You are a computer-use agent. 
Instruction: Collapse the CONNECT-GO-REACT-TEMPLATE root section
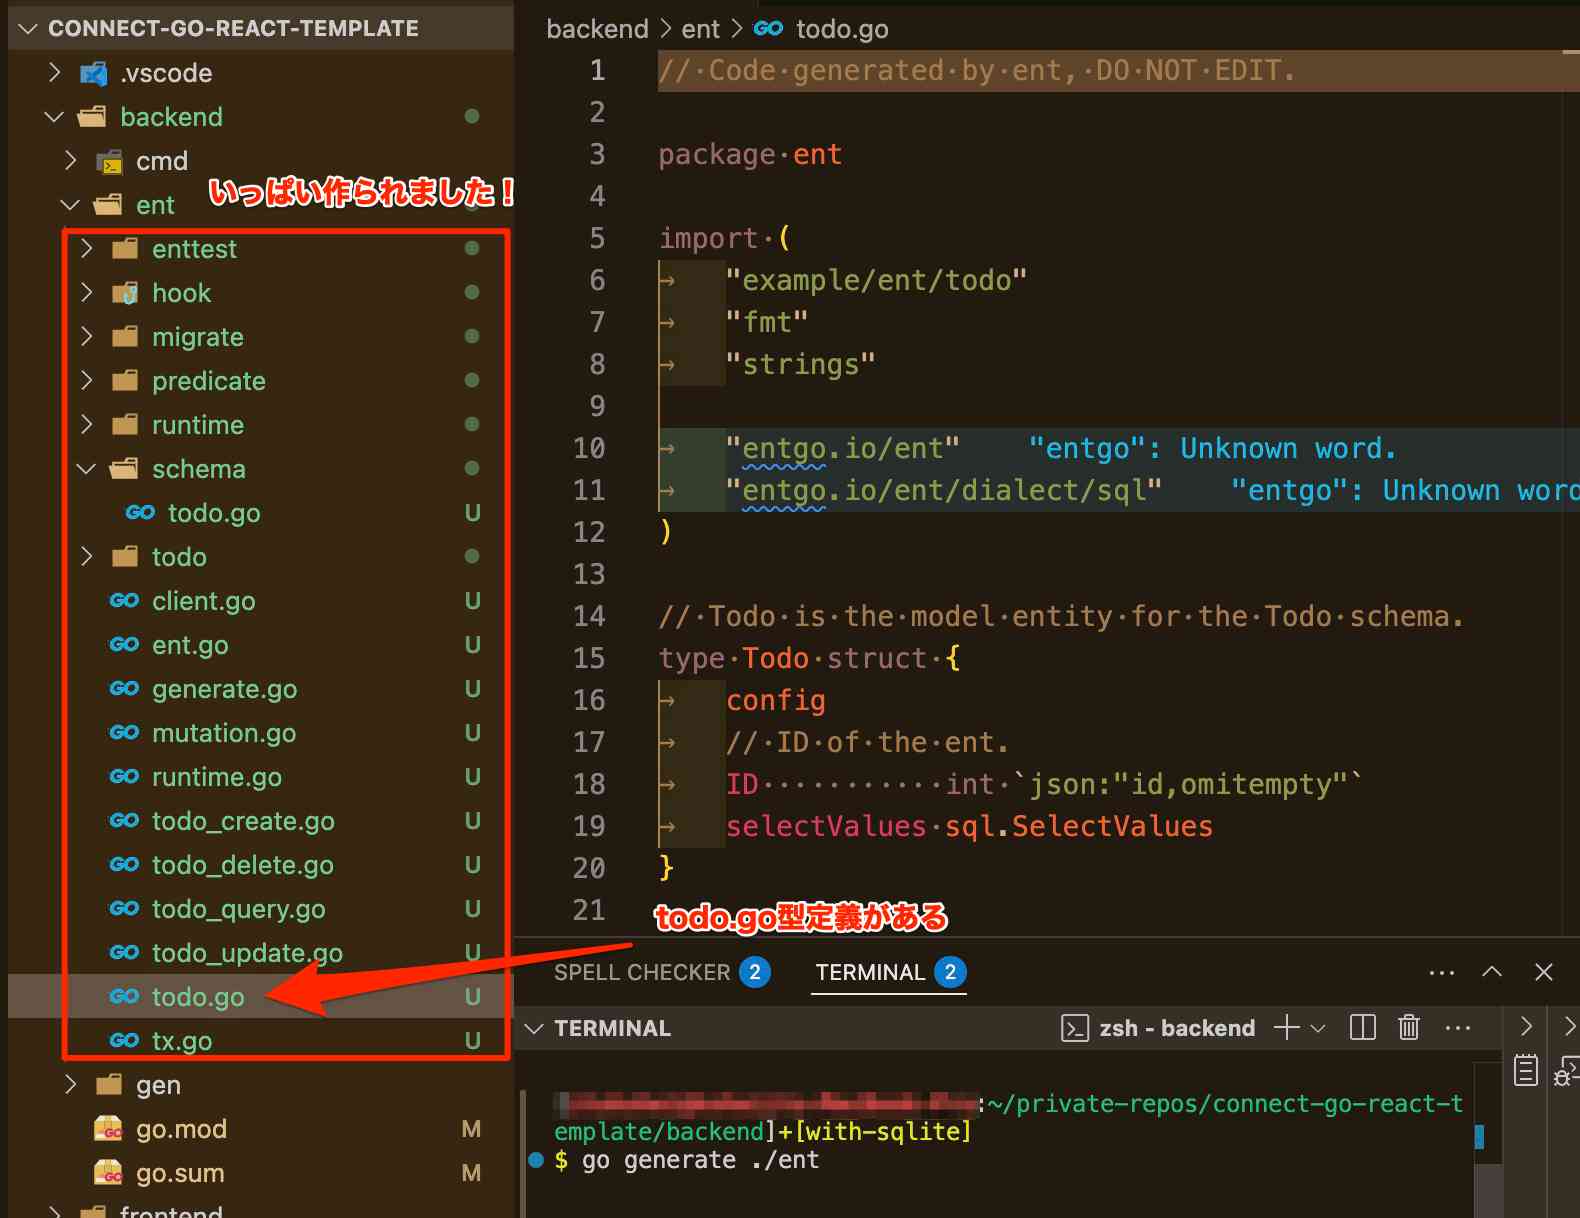tap(28, 28)
